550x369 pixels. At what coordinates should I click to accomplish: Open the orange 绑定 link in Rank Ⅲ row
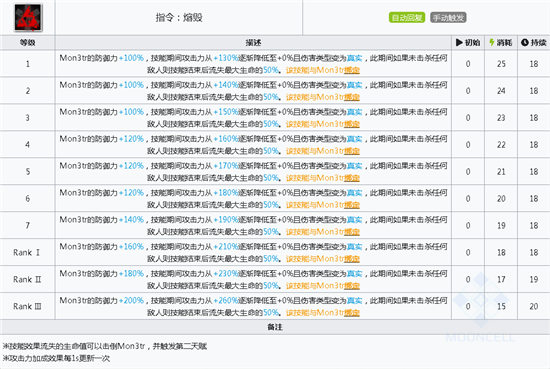tap(352, 313)
